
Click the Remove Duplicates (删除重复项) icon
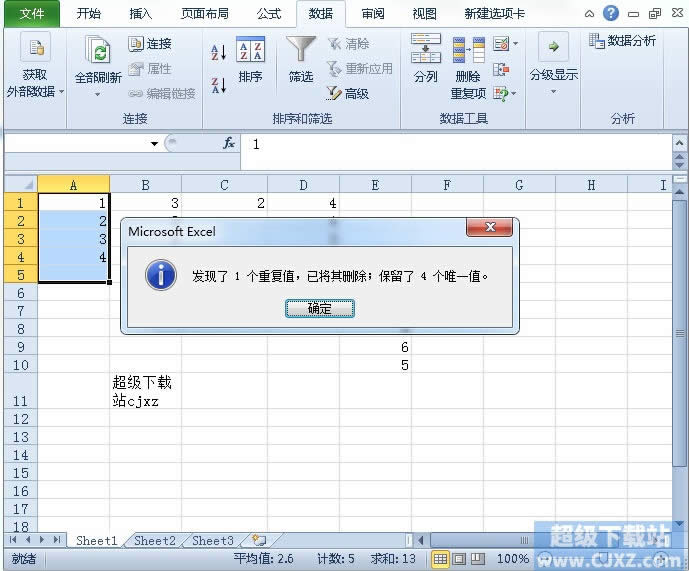tap(467, 50)
